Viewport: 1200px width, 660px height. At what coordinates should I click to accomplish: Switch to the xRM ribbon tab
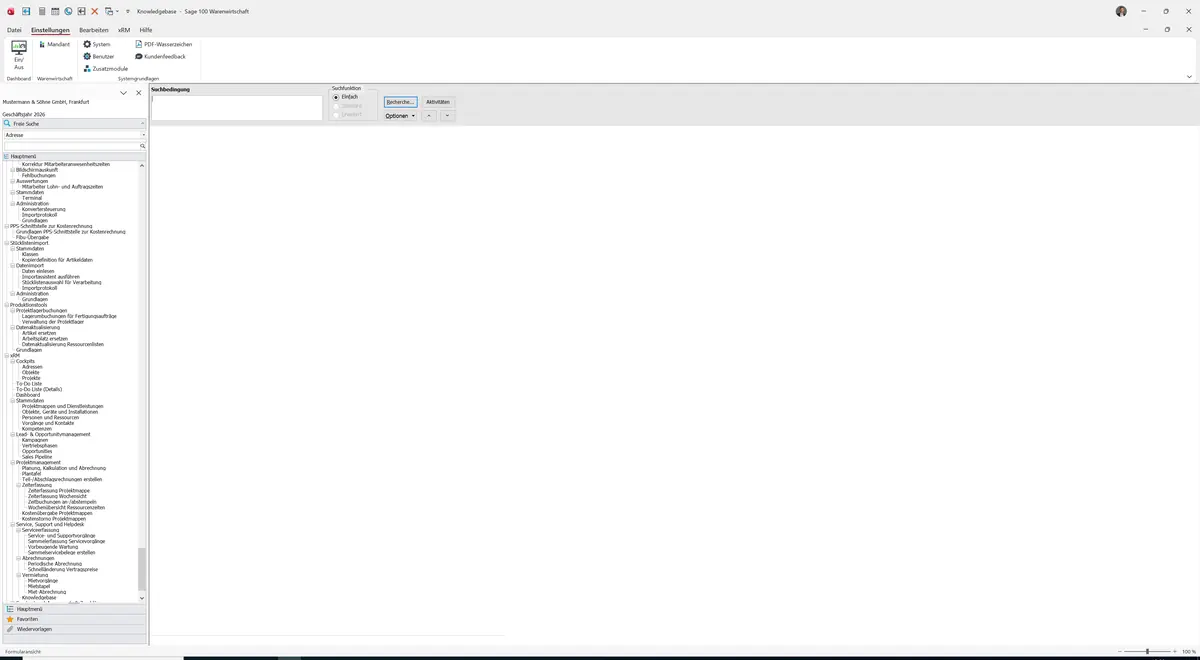click(124, 30)
